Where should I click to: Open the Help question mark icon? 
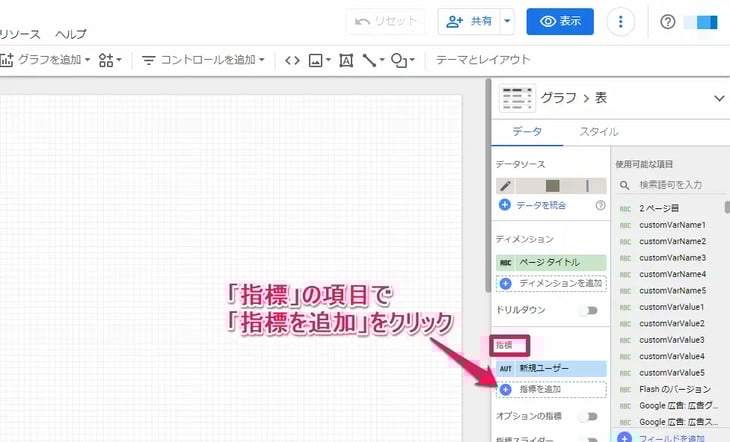tap(668, 22)
